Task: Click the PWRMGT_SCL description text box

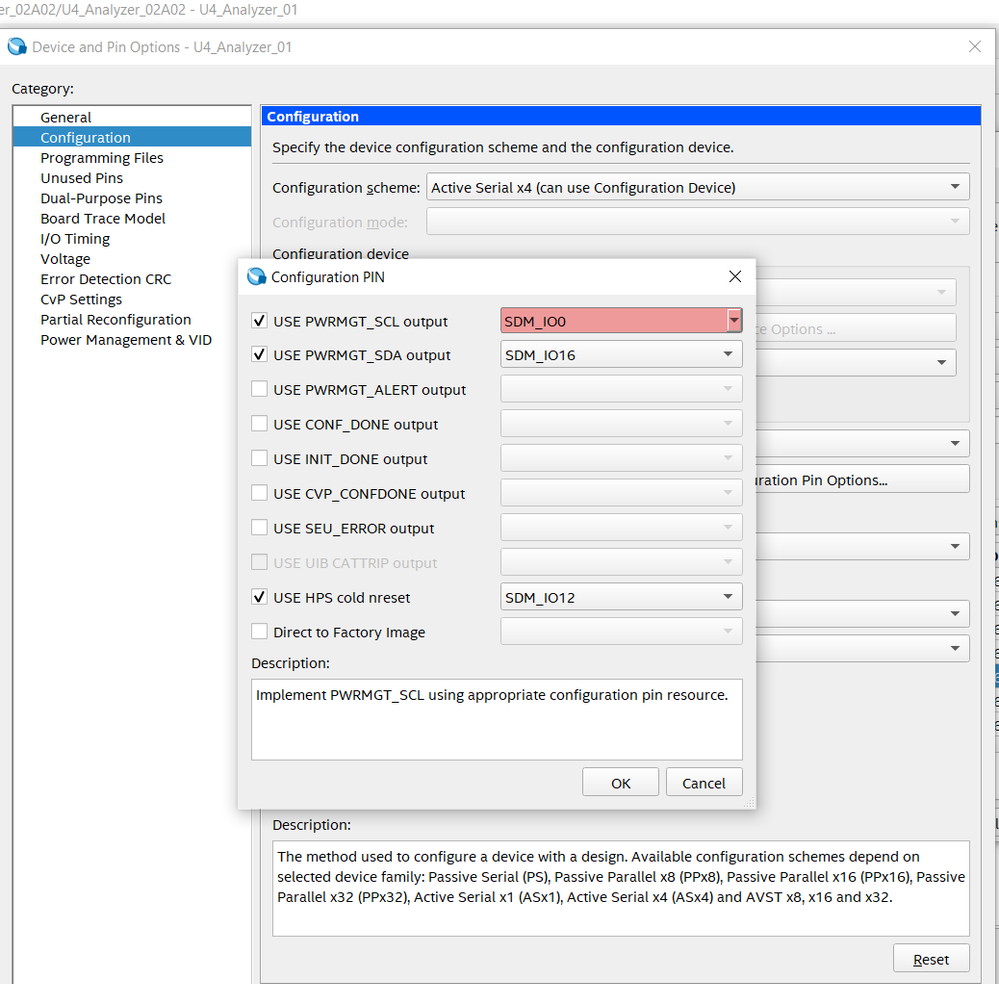Action: [x=496, y=720]
